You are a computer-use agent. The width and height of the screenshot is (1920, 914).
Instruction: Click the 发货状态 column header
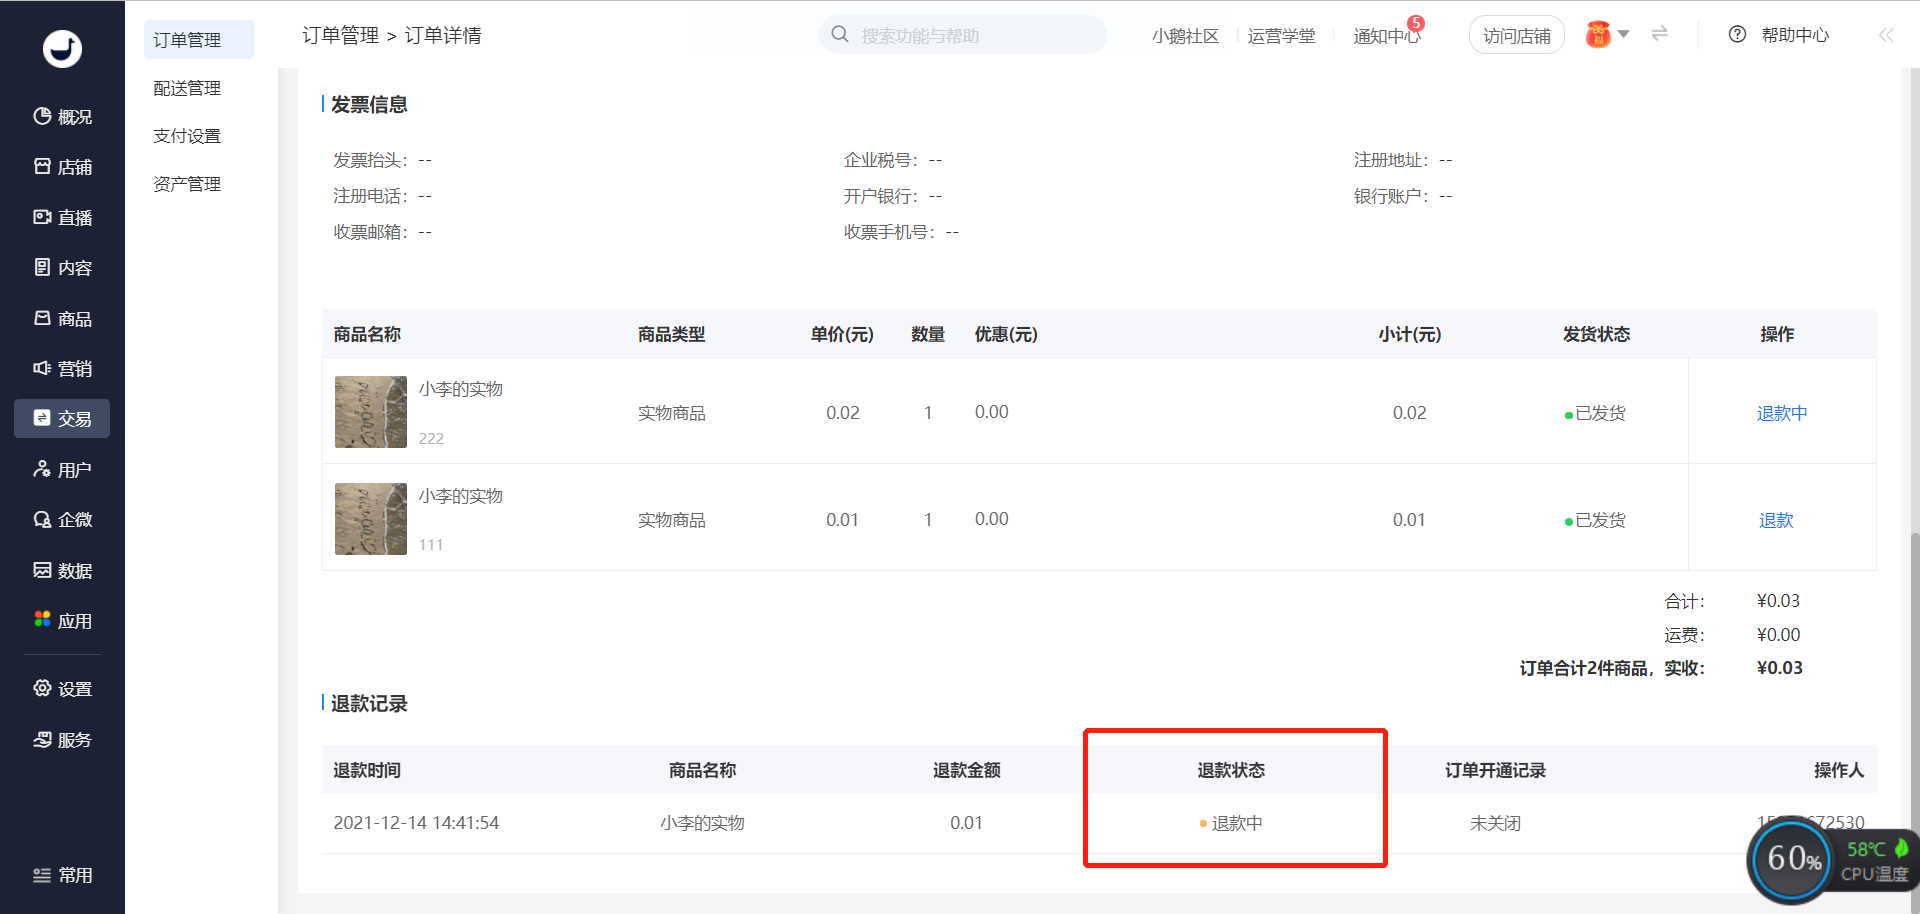(1596, 334)
